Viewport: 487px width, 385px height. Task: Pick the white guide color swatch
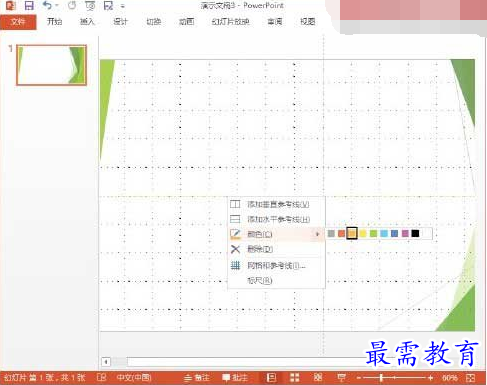click(426, 234)
